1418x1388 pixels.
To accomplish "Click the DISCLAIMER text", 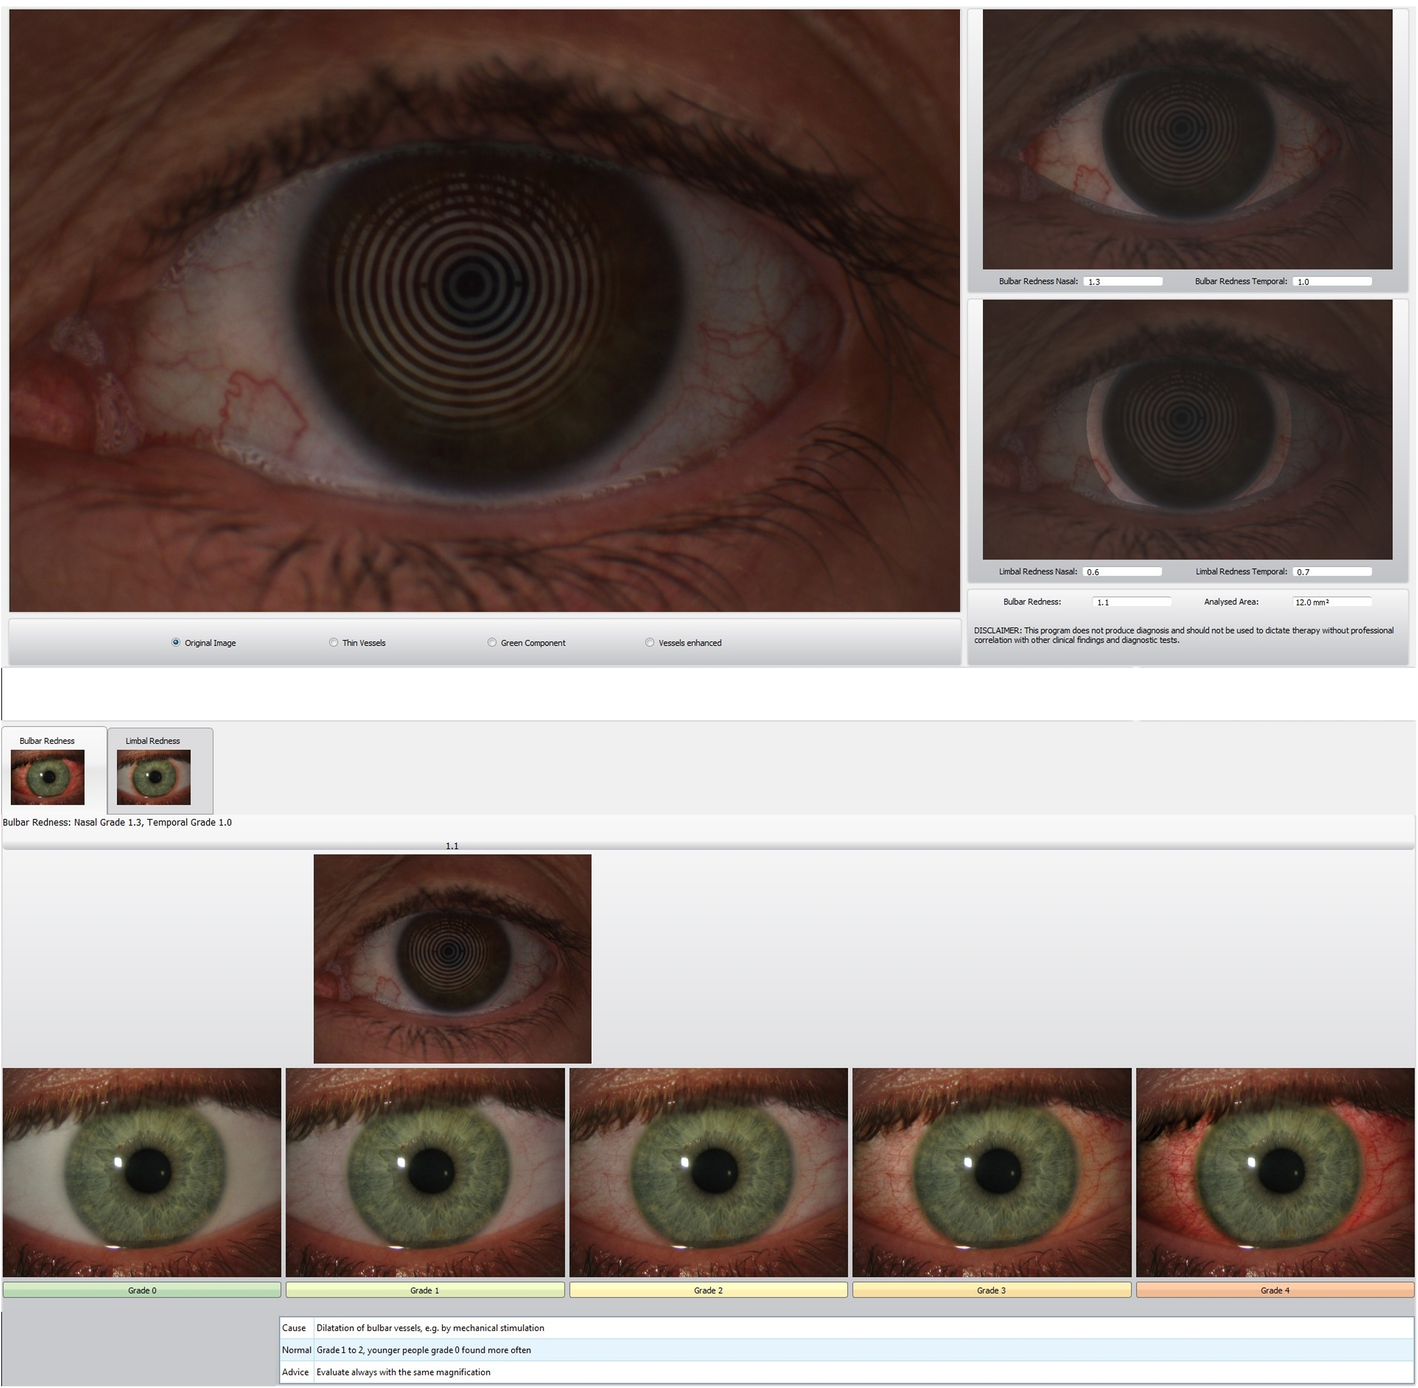I will [1184, 635].
